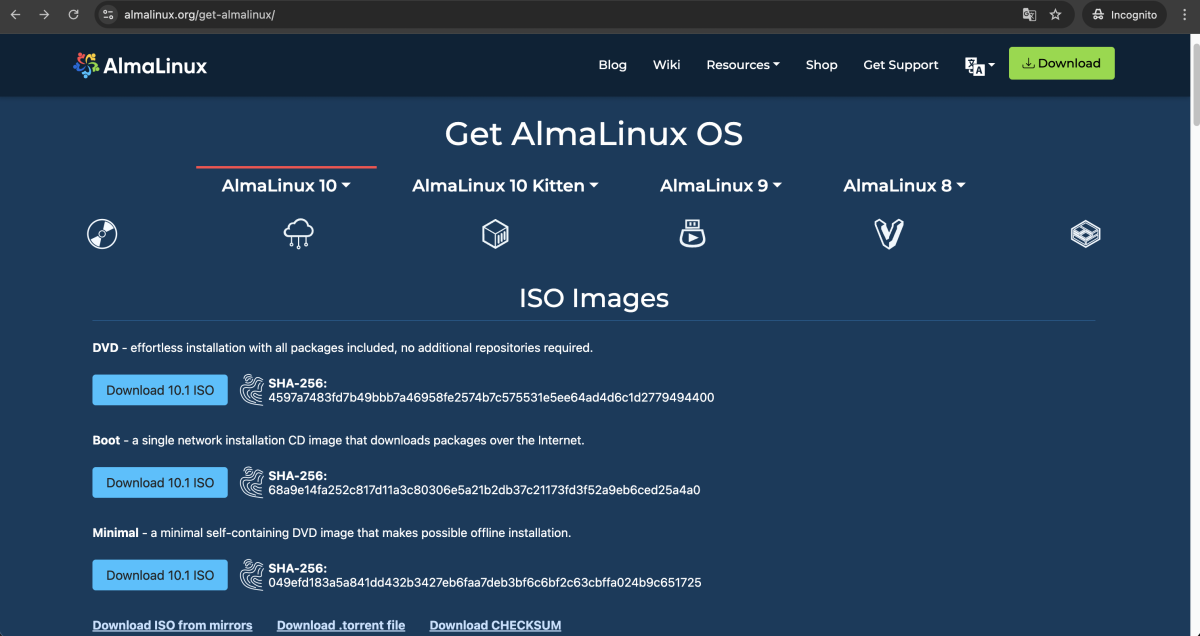Select the ISO disc image icon
Screen dimensions: 1200x636
[102, 234]
